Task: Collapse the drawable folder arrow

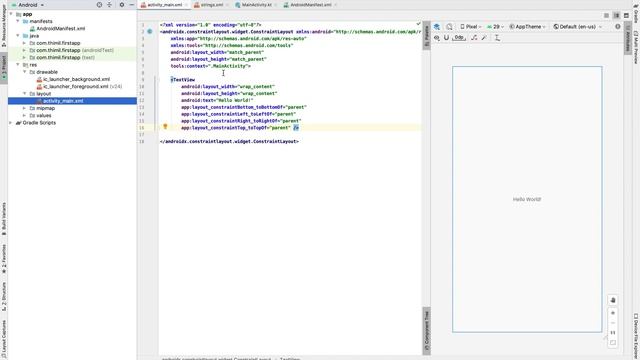Action: pyautogui.click(x=25, y=72)
